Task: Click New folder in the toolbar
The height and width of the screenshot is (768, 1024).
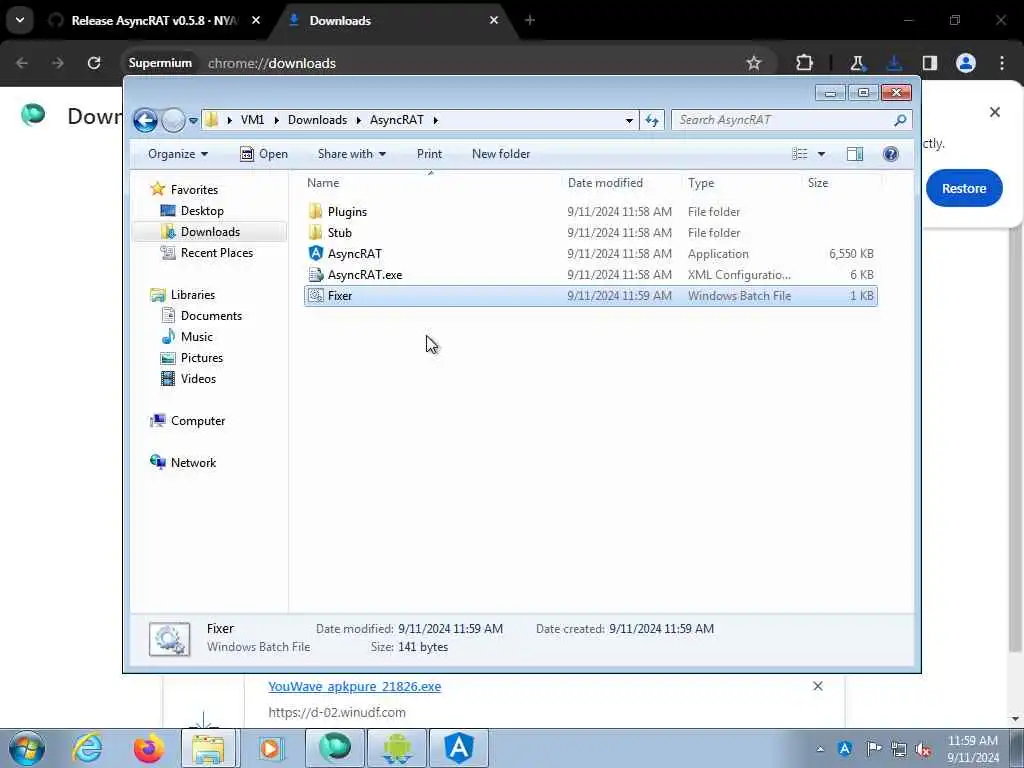Action: [x=501, y=154]
